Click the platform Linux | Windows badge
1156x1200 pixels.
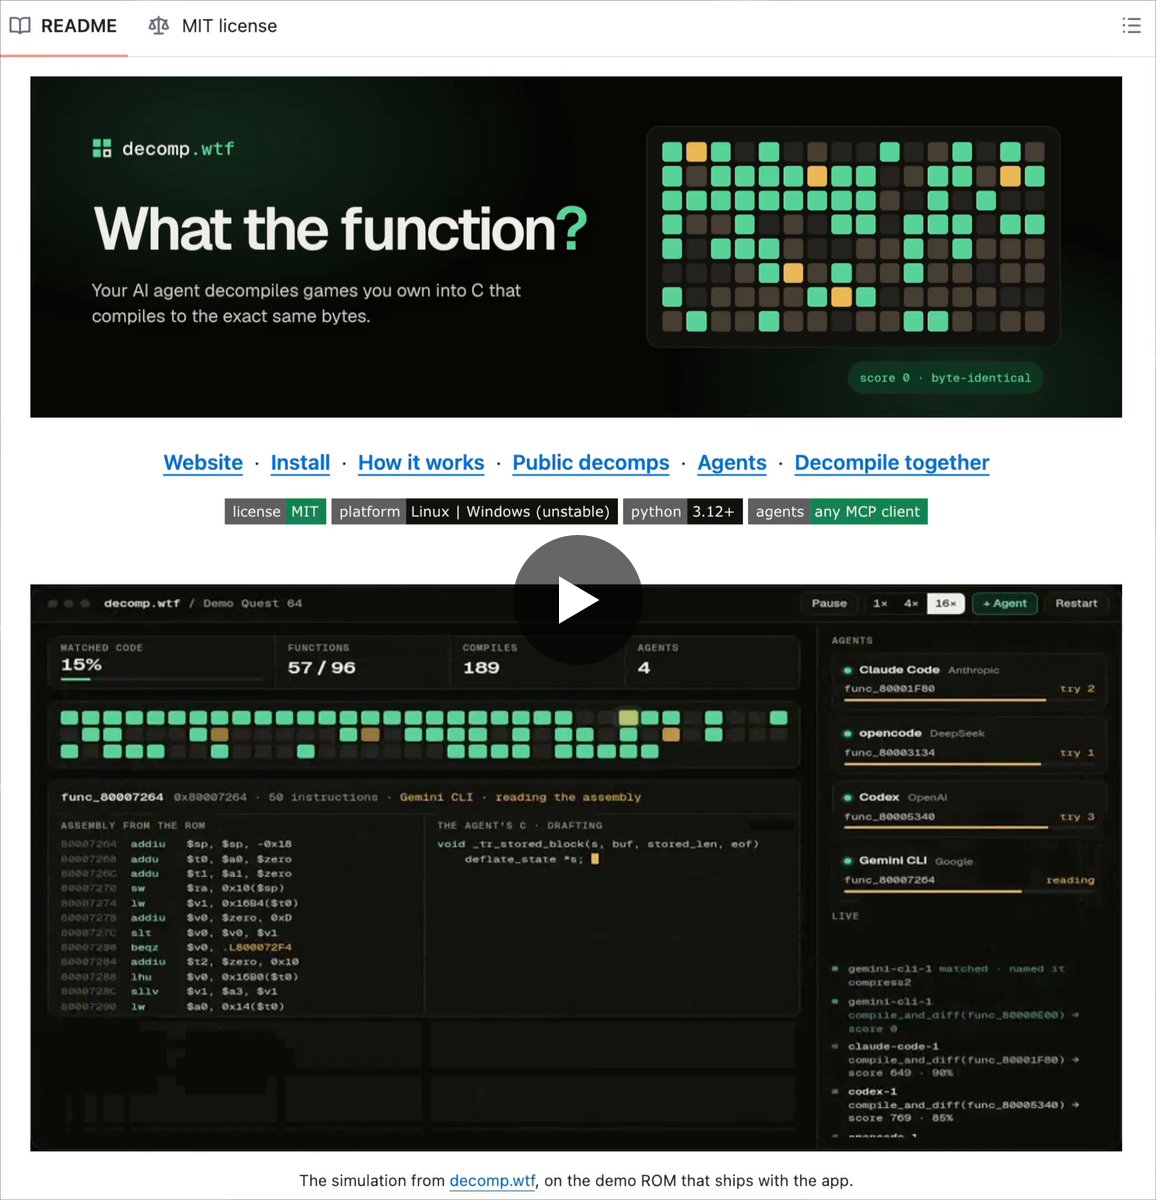pos(474,512)
